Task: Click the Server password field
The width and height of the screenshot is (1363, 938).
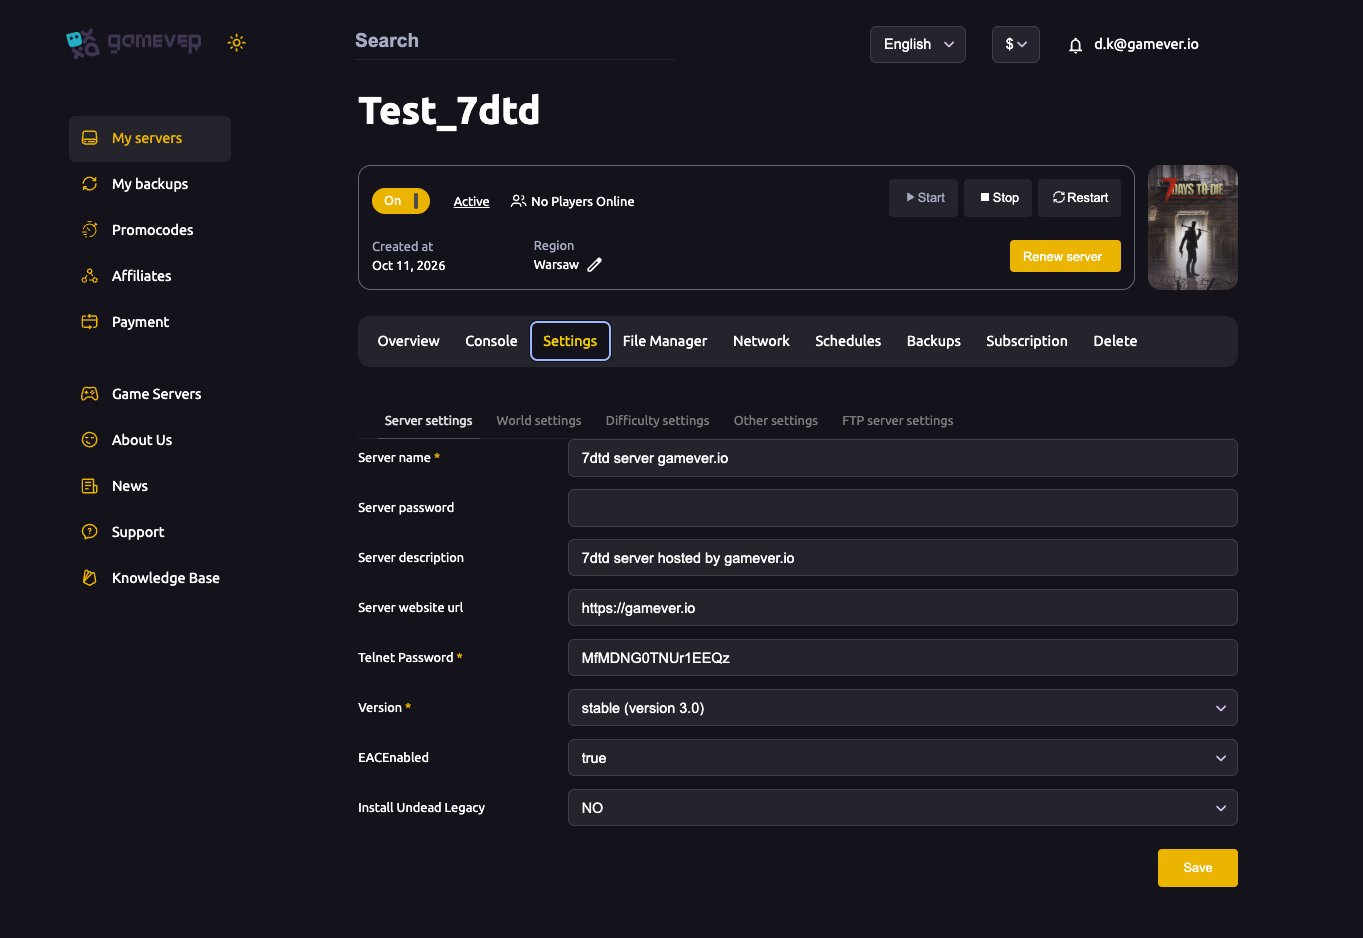Action: click(903, 508)
